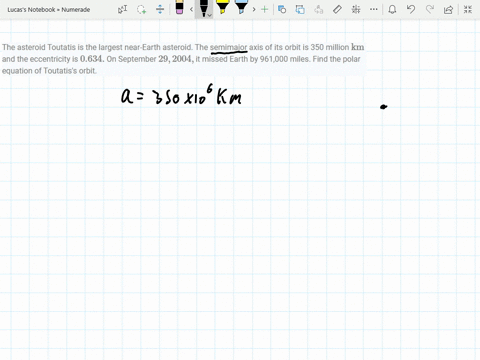
Task: Toggle the ruler tool
Action: (337, 9)
